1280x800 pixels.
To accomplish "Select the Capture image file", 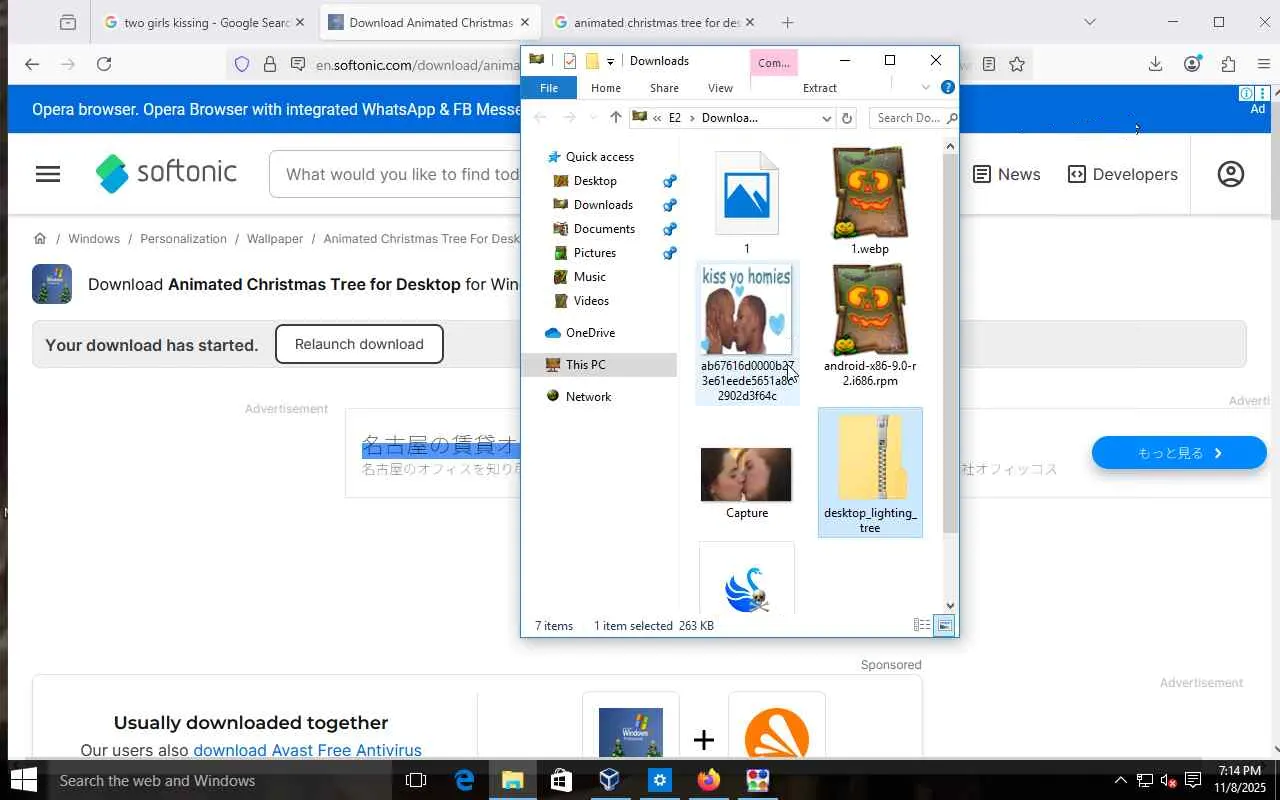I will 747,483.
